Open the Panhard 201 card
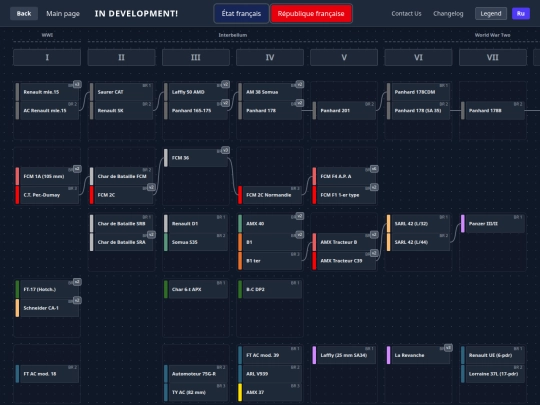540x405 pixels. coord(344,111)
